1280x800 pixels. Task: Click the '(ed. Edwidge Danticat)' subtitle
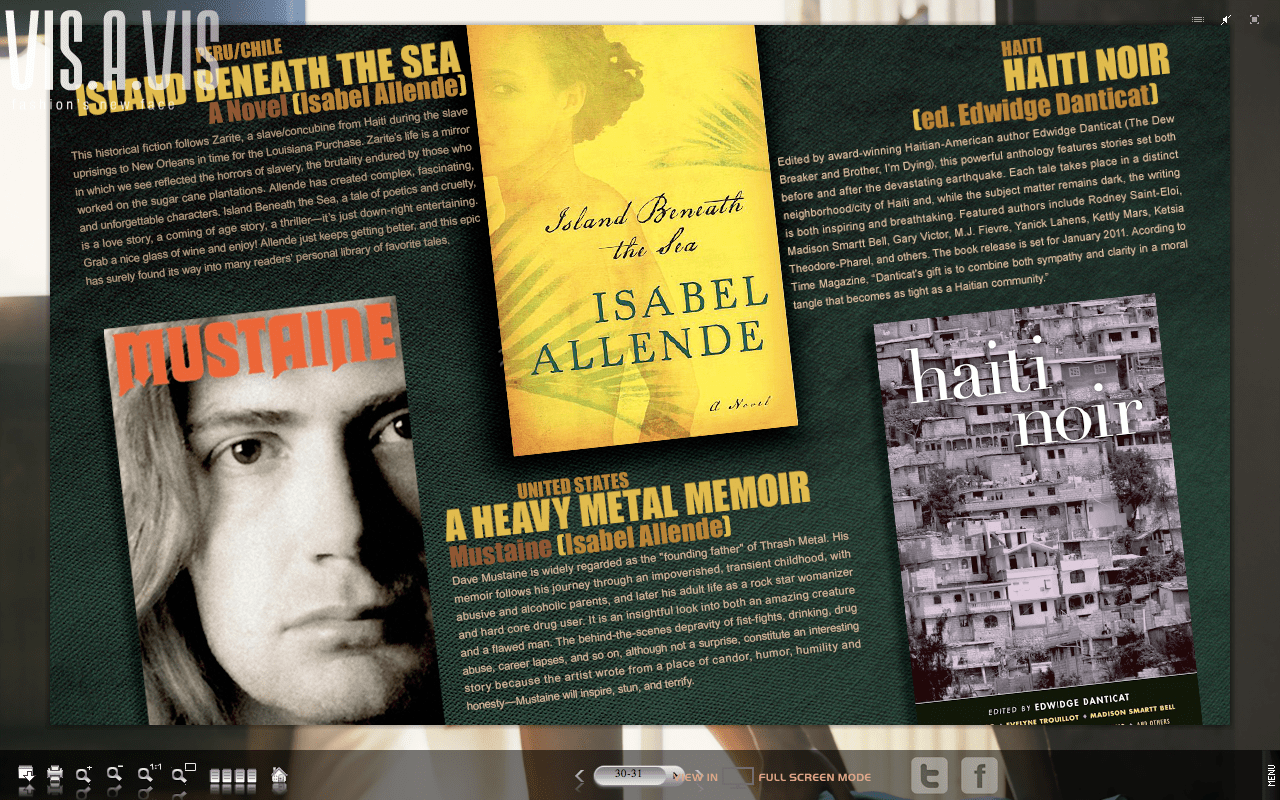(x=1036, y=107)
